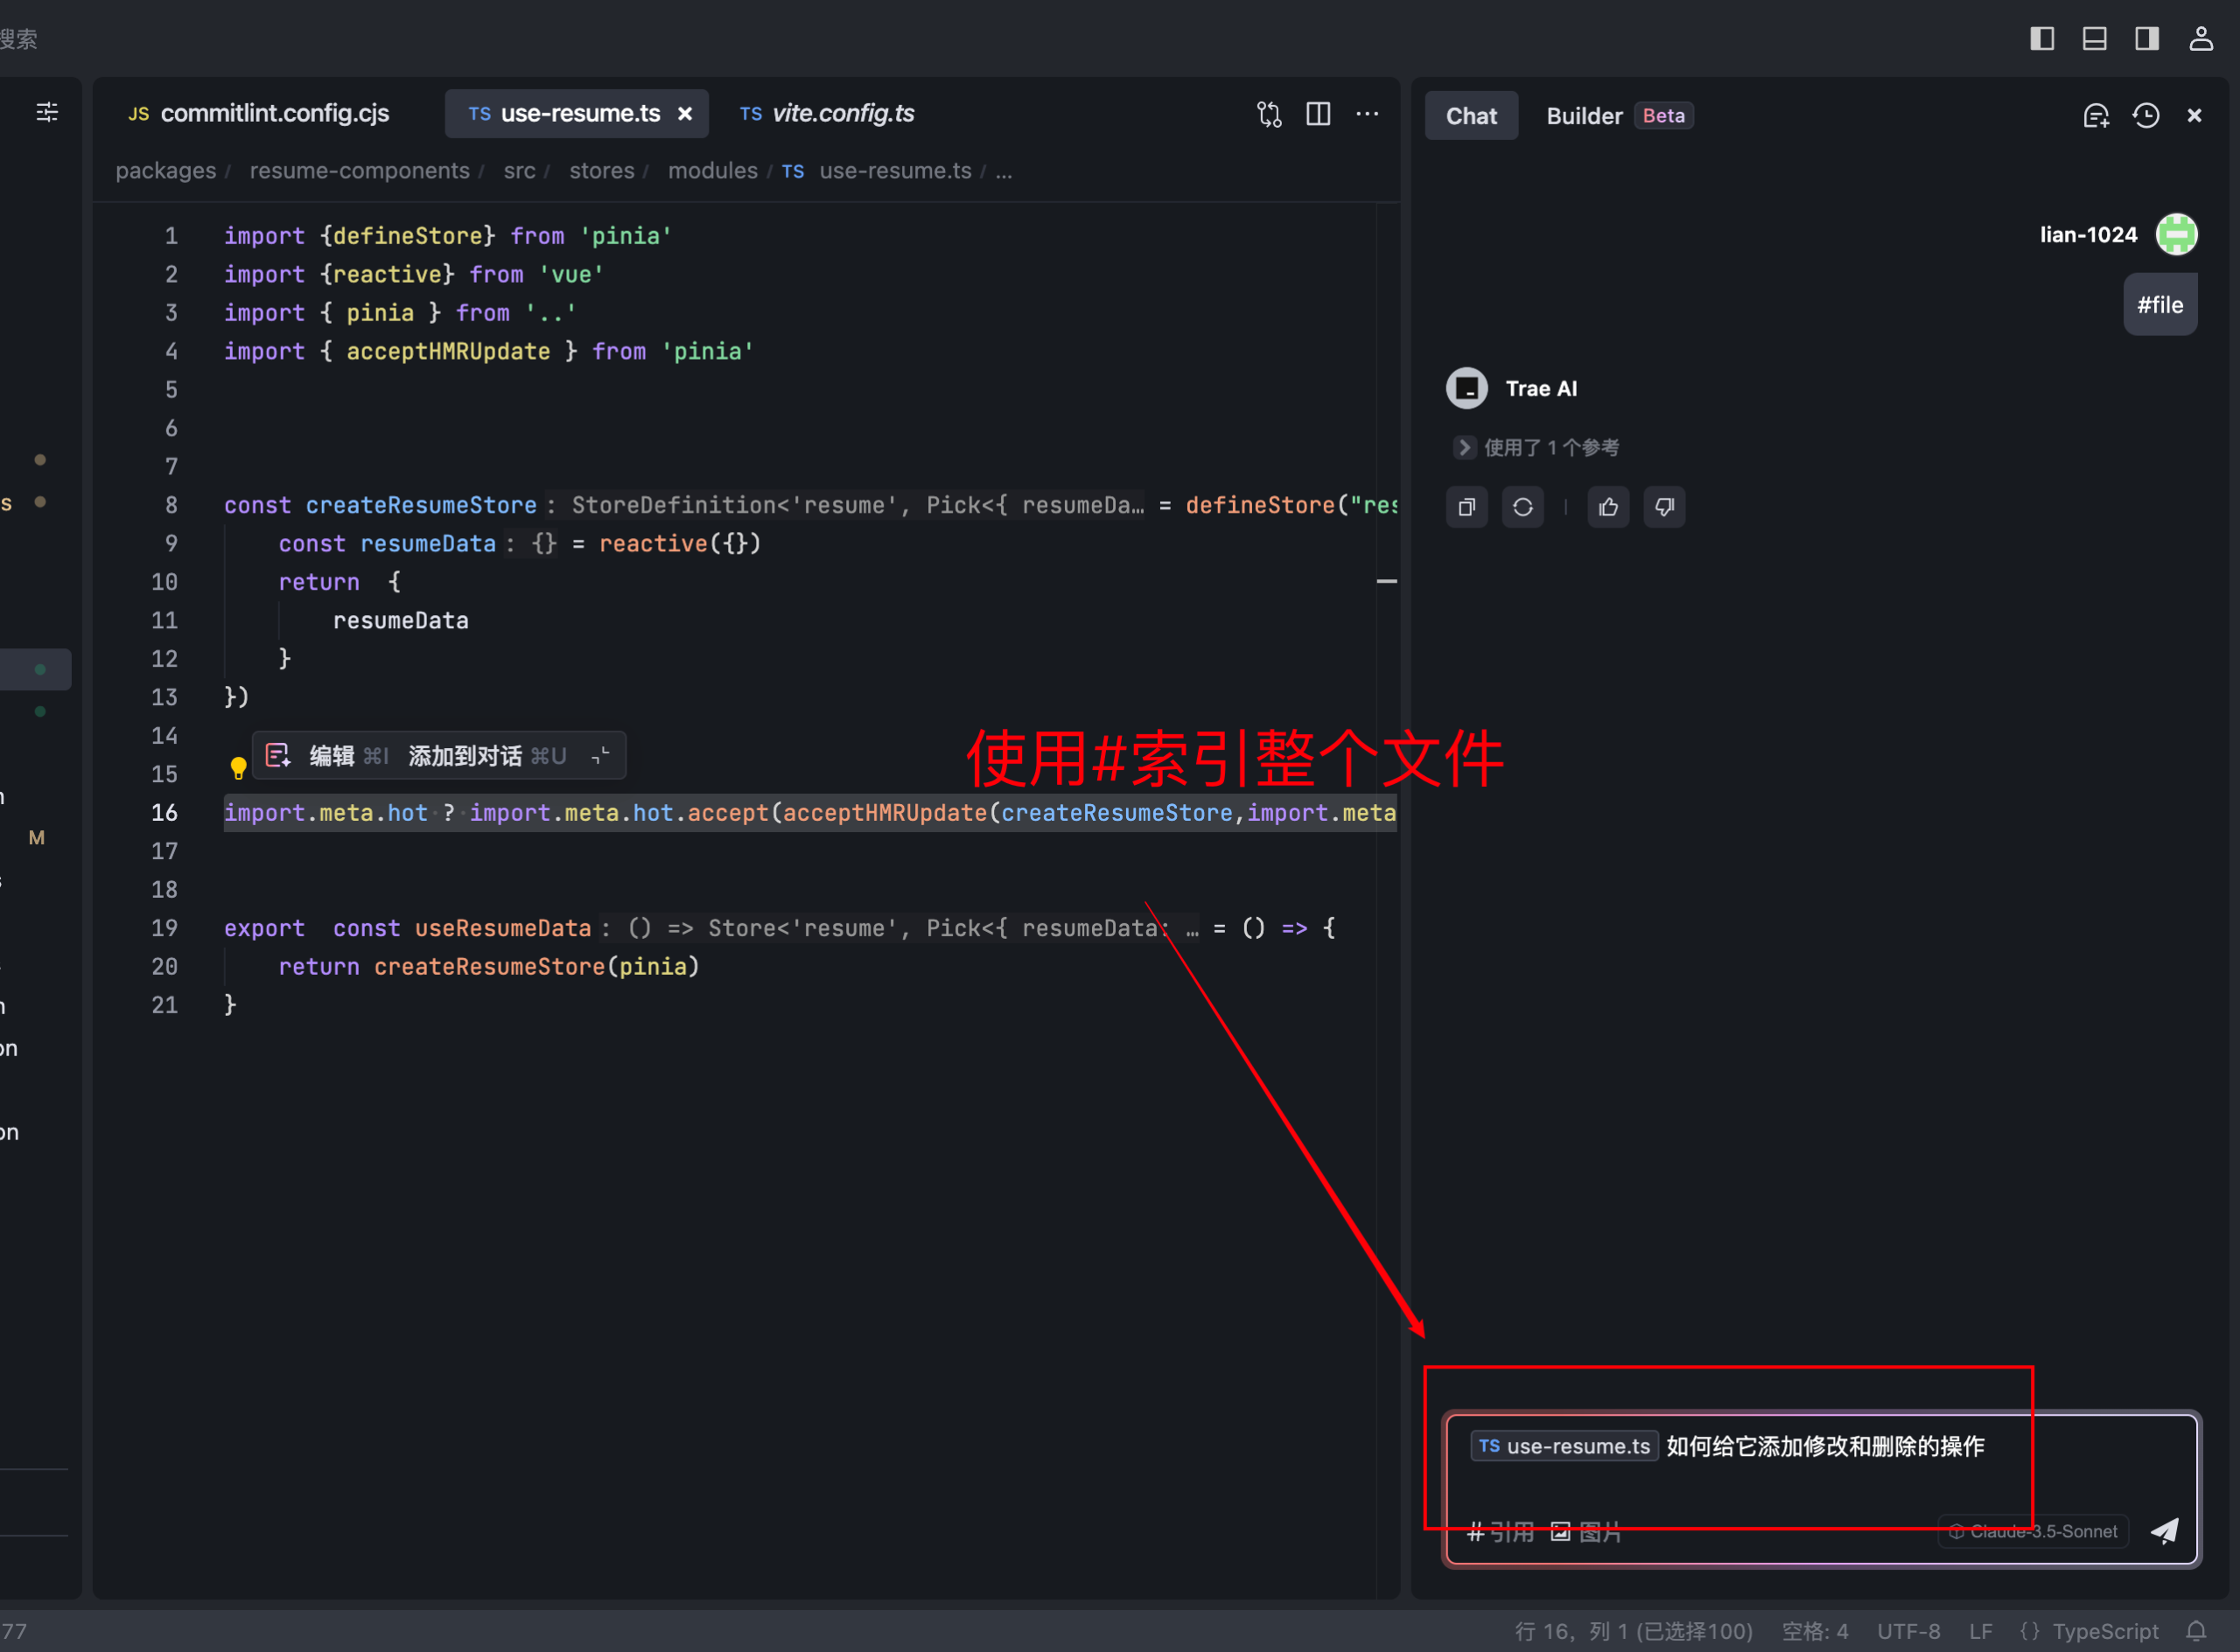Open the vite.config.ts editor tab

point(842,113)
